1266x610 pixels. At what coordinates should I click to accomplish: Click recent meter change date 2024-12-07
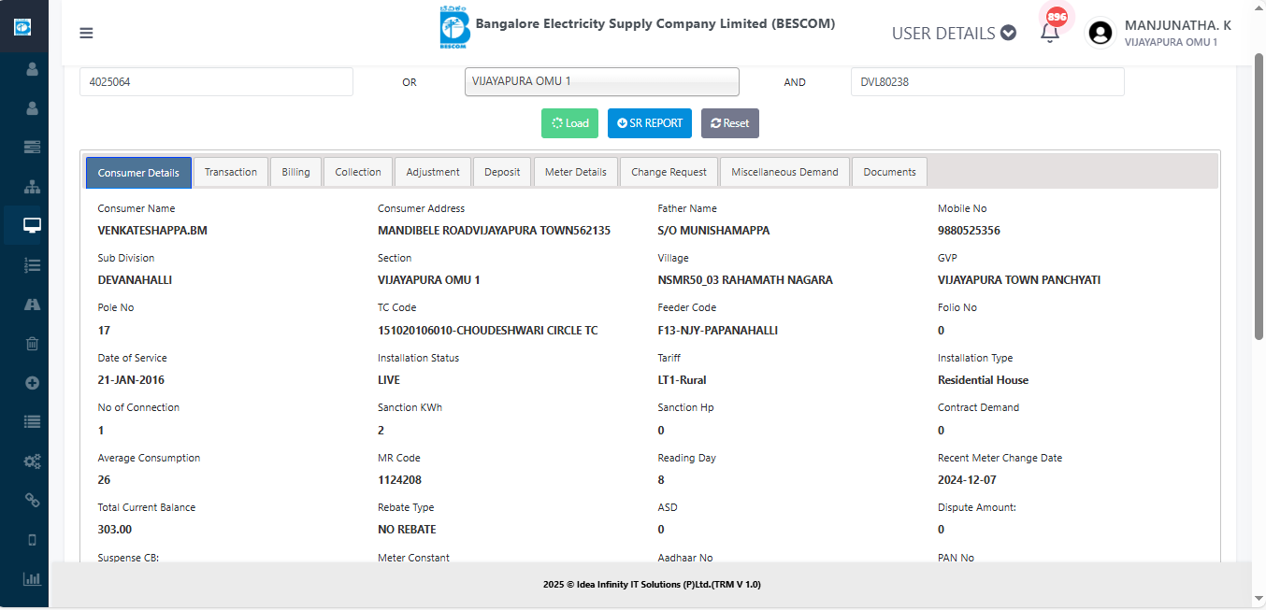pyautogui.click(x=969, y=480)
